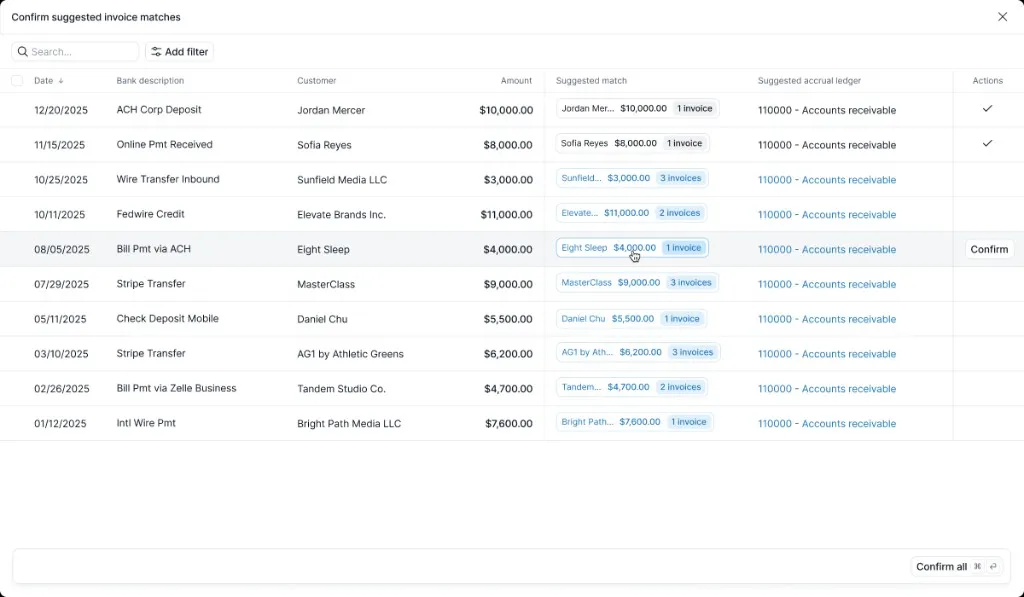Click 'Fedwire Credit' description
The width and height of the screenshot is (1024, 597).
click(x=150, y=214)
